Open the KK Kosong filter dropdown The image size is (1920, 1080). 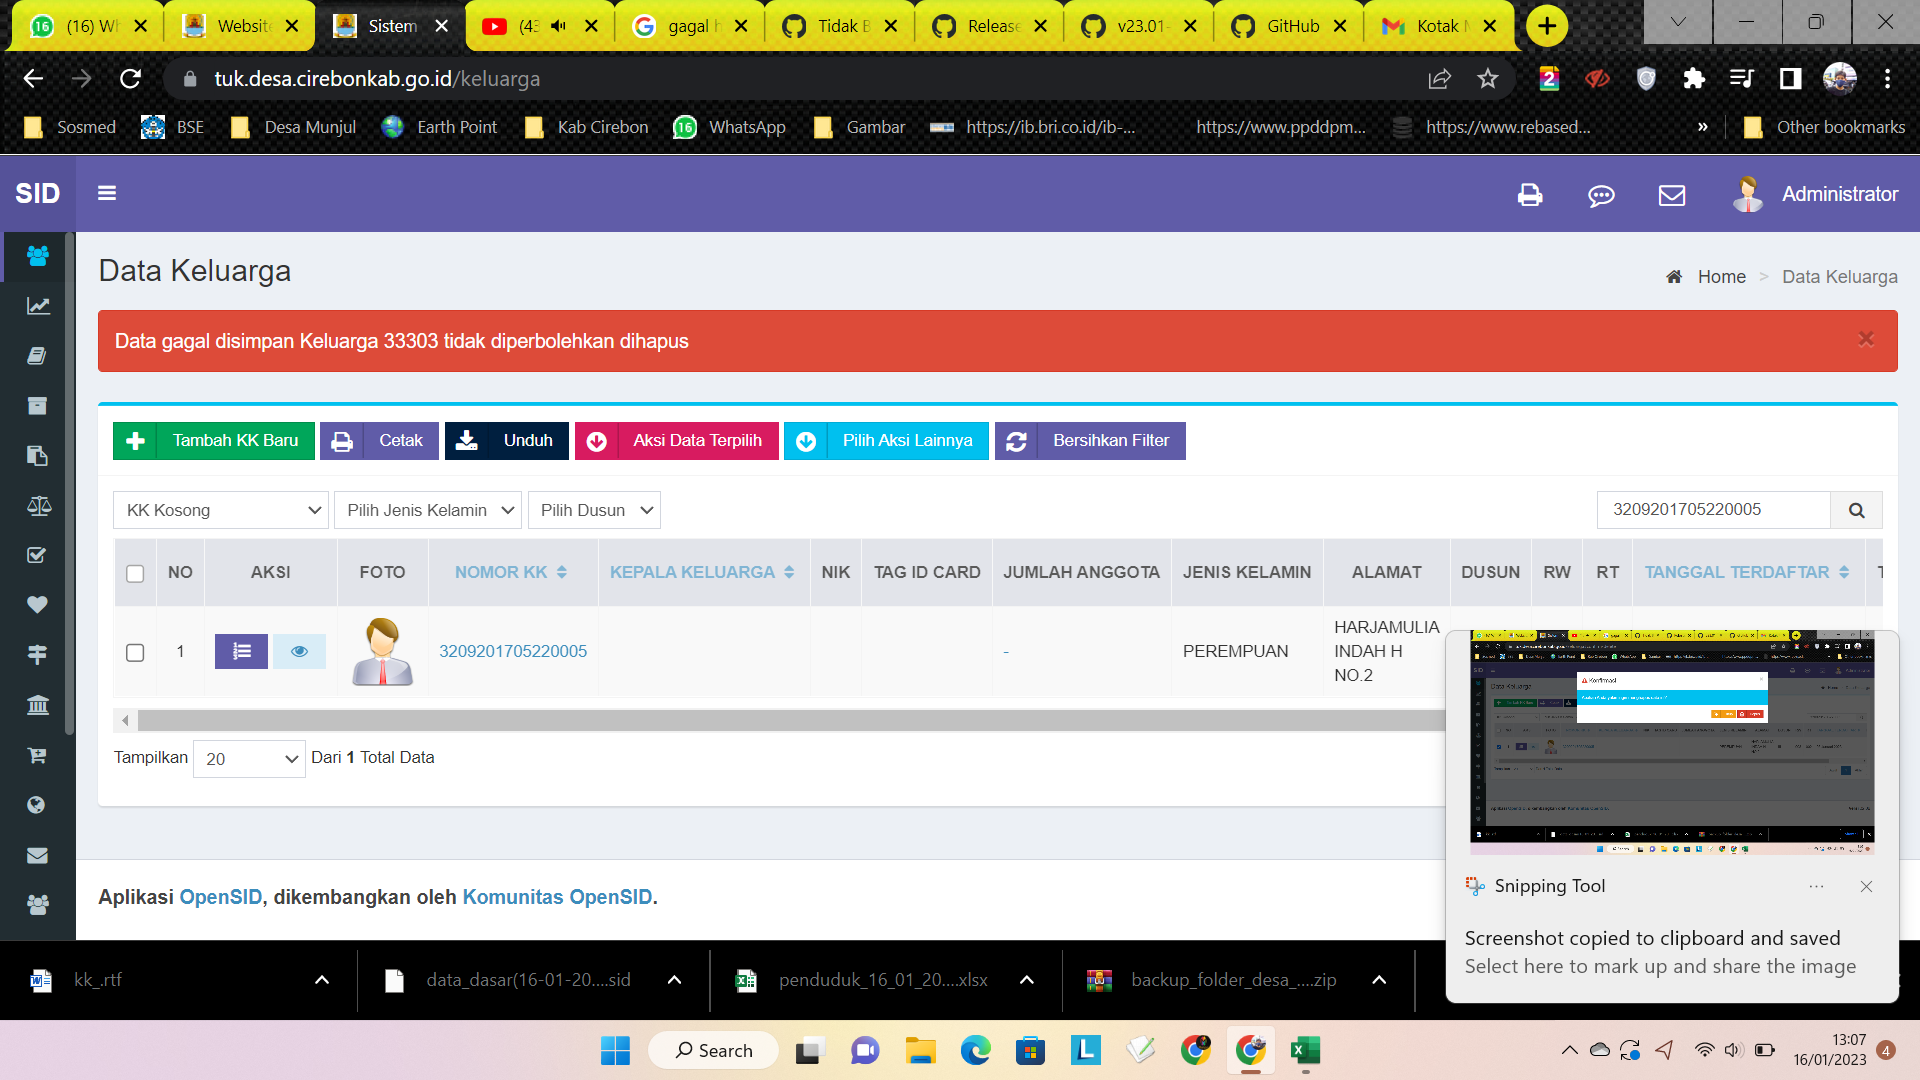pyautogui.click(x=220, y=510)
